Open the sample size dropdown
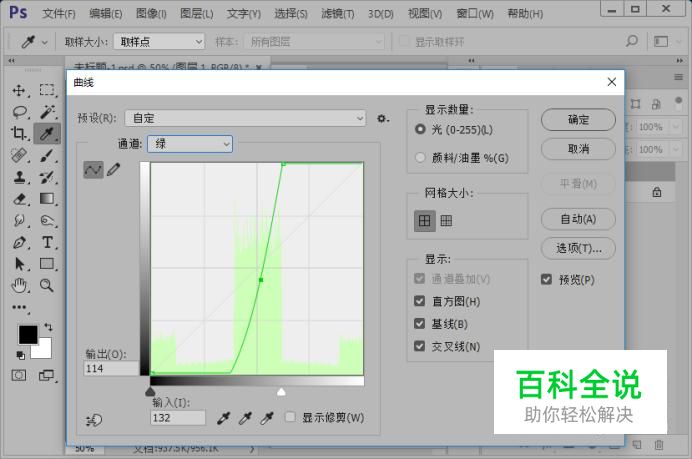The image size is (692, 459). 159,42
